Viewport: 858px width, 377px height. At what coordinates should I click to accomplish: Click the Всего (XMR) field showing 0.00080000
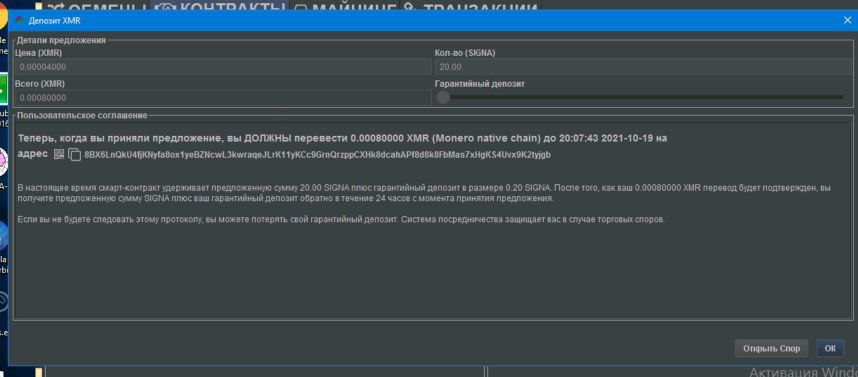[x=223, y=98]
